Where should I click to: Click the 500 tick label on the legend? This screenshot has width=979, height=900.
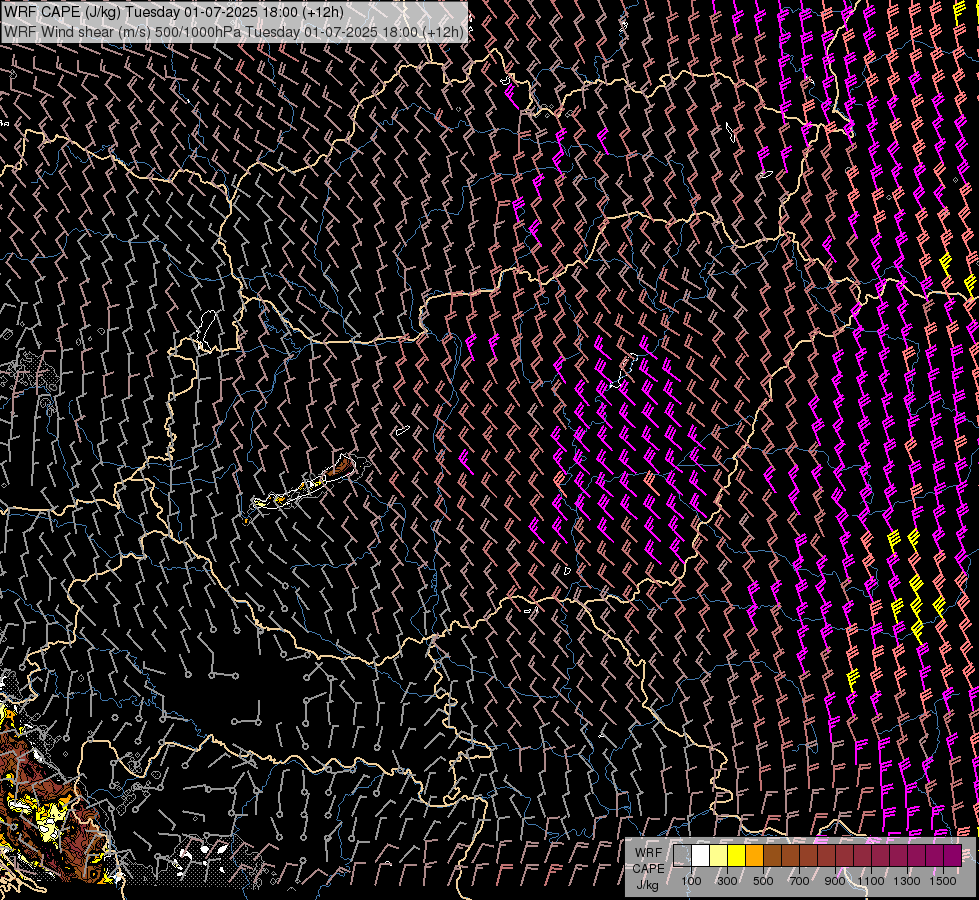(x=763, y=881)
